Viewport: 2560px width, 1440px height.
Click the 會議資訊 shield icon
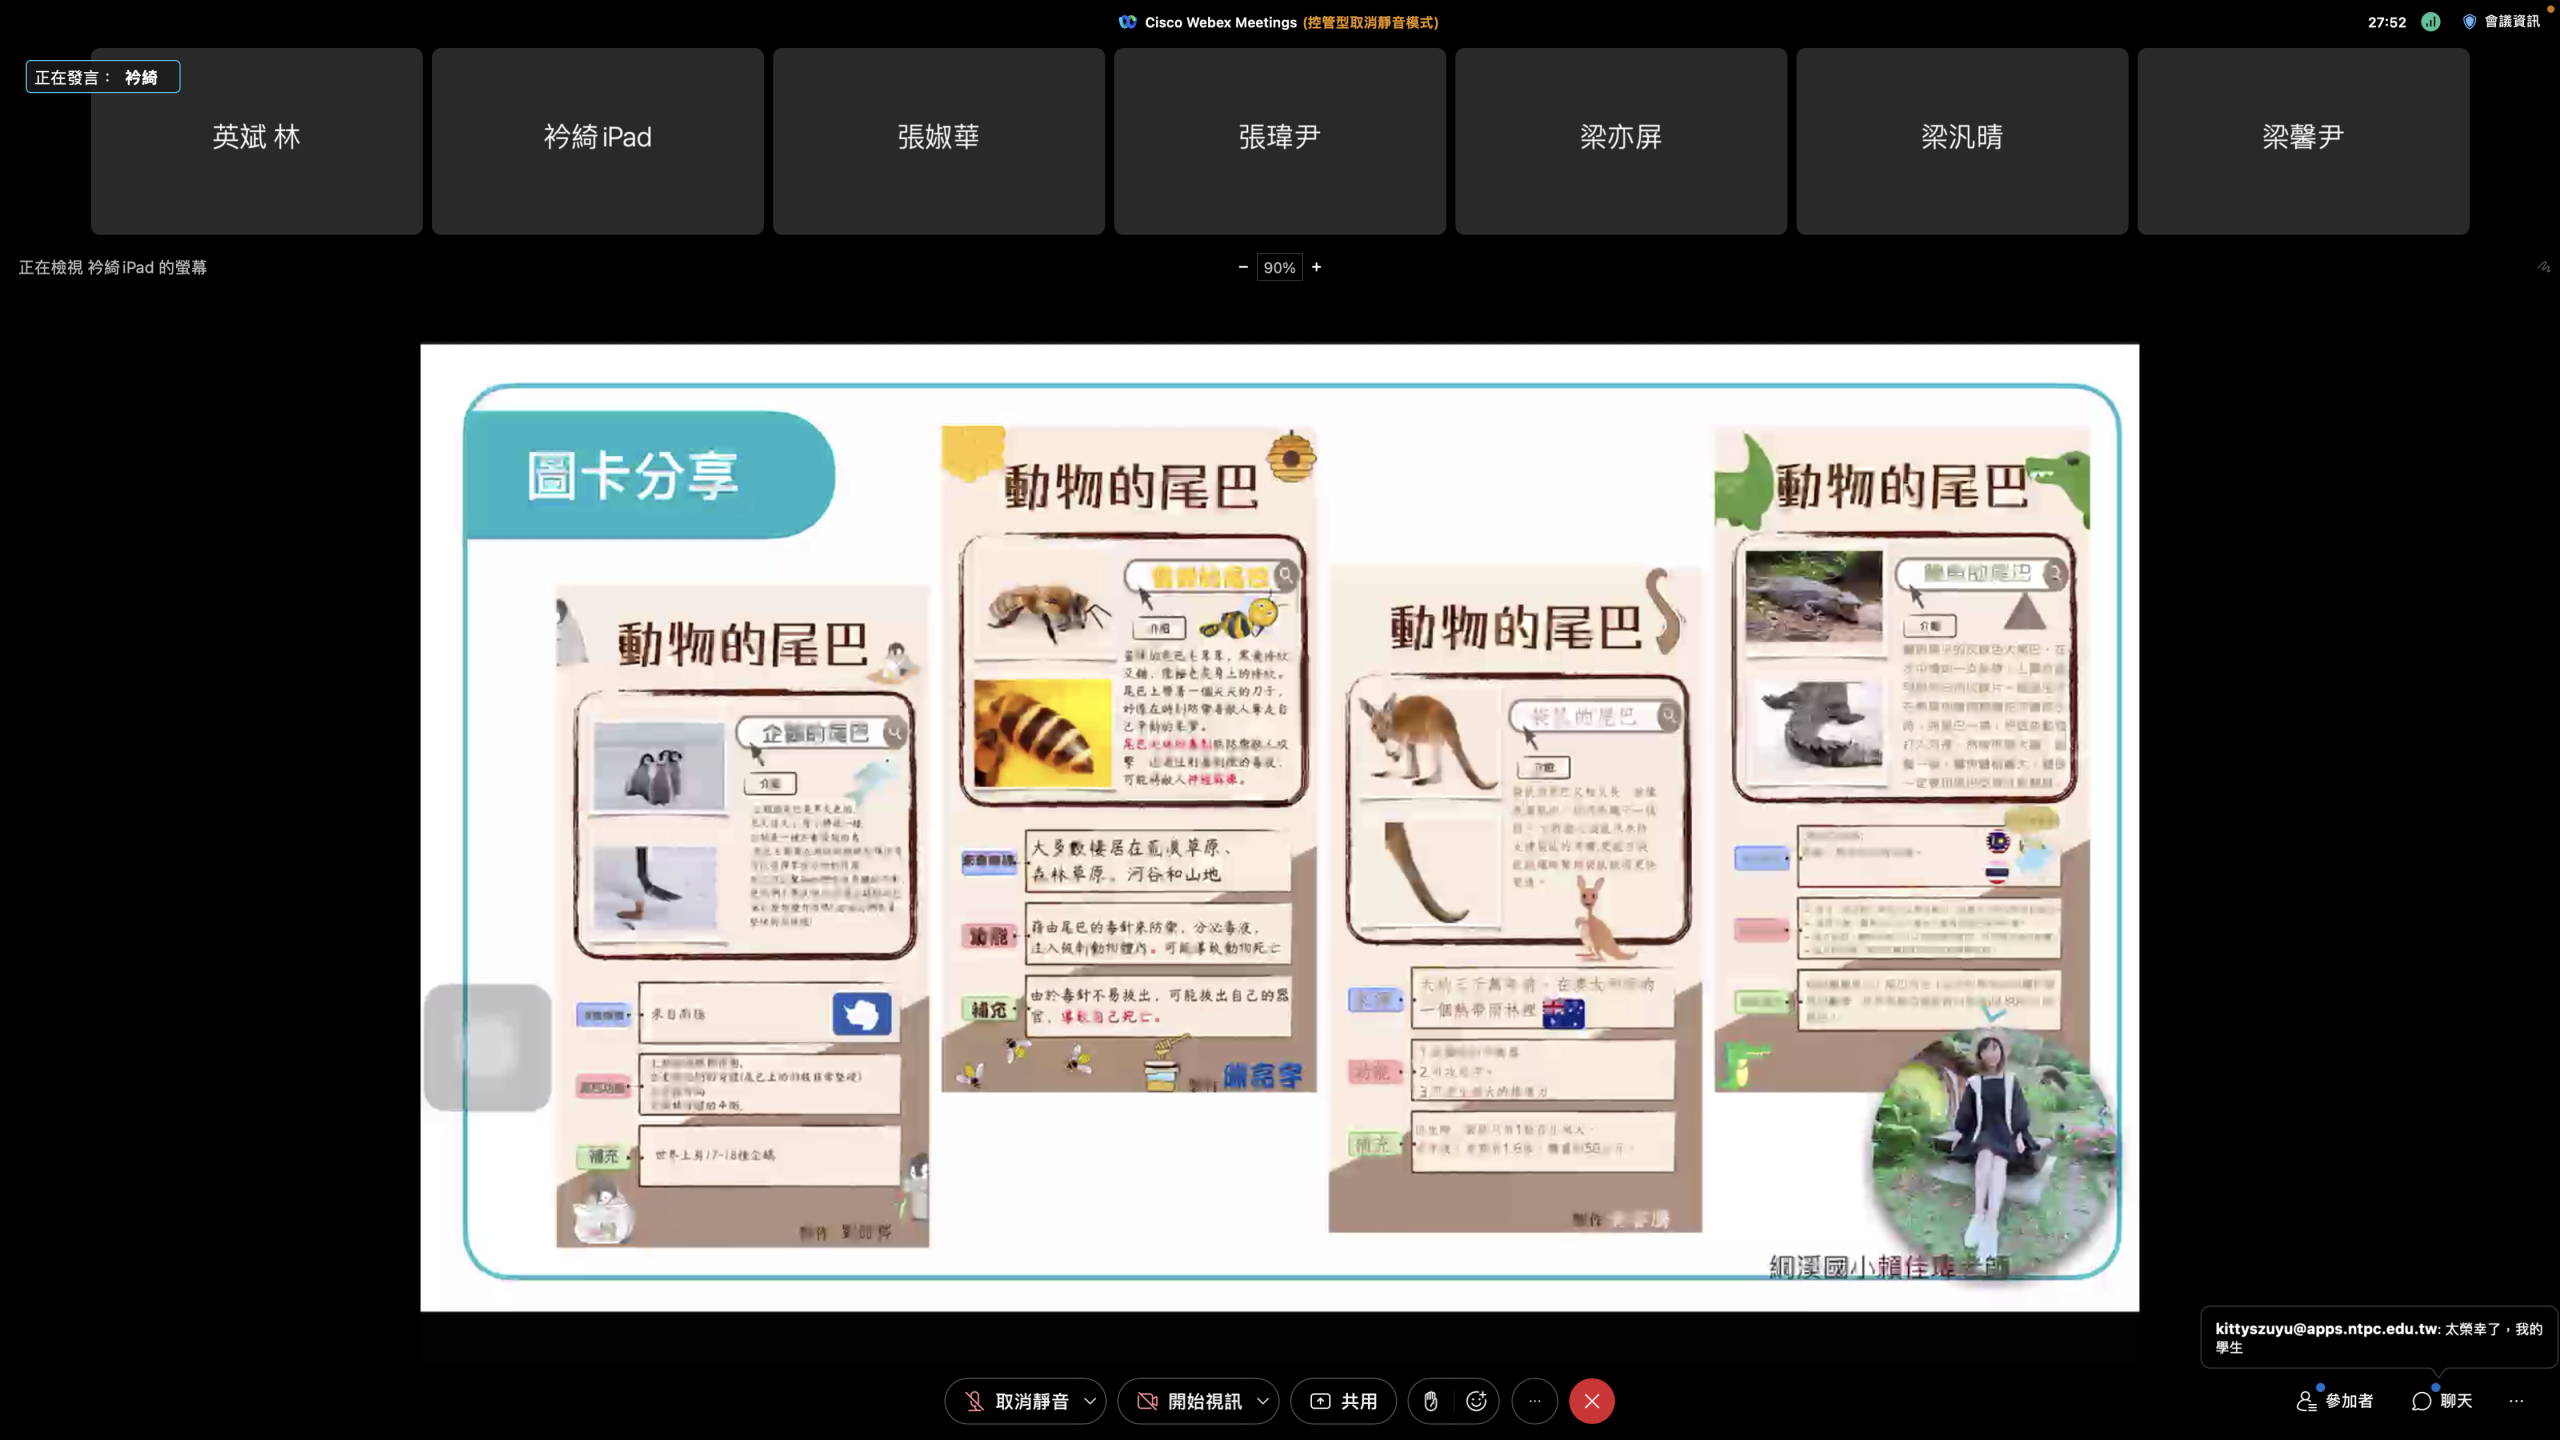coord(2469,22)
